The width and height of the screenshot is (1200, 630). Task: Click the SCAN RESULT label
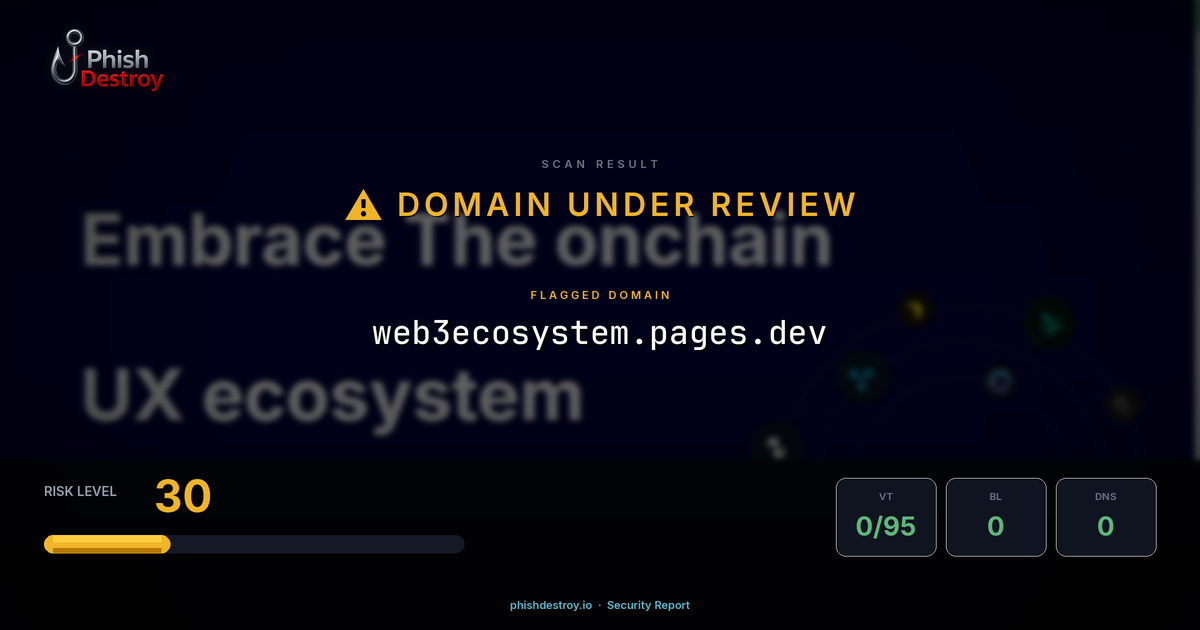coord(600,163)
